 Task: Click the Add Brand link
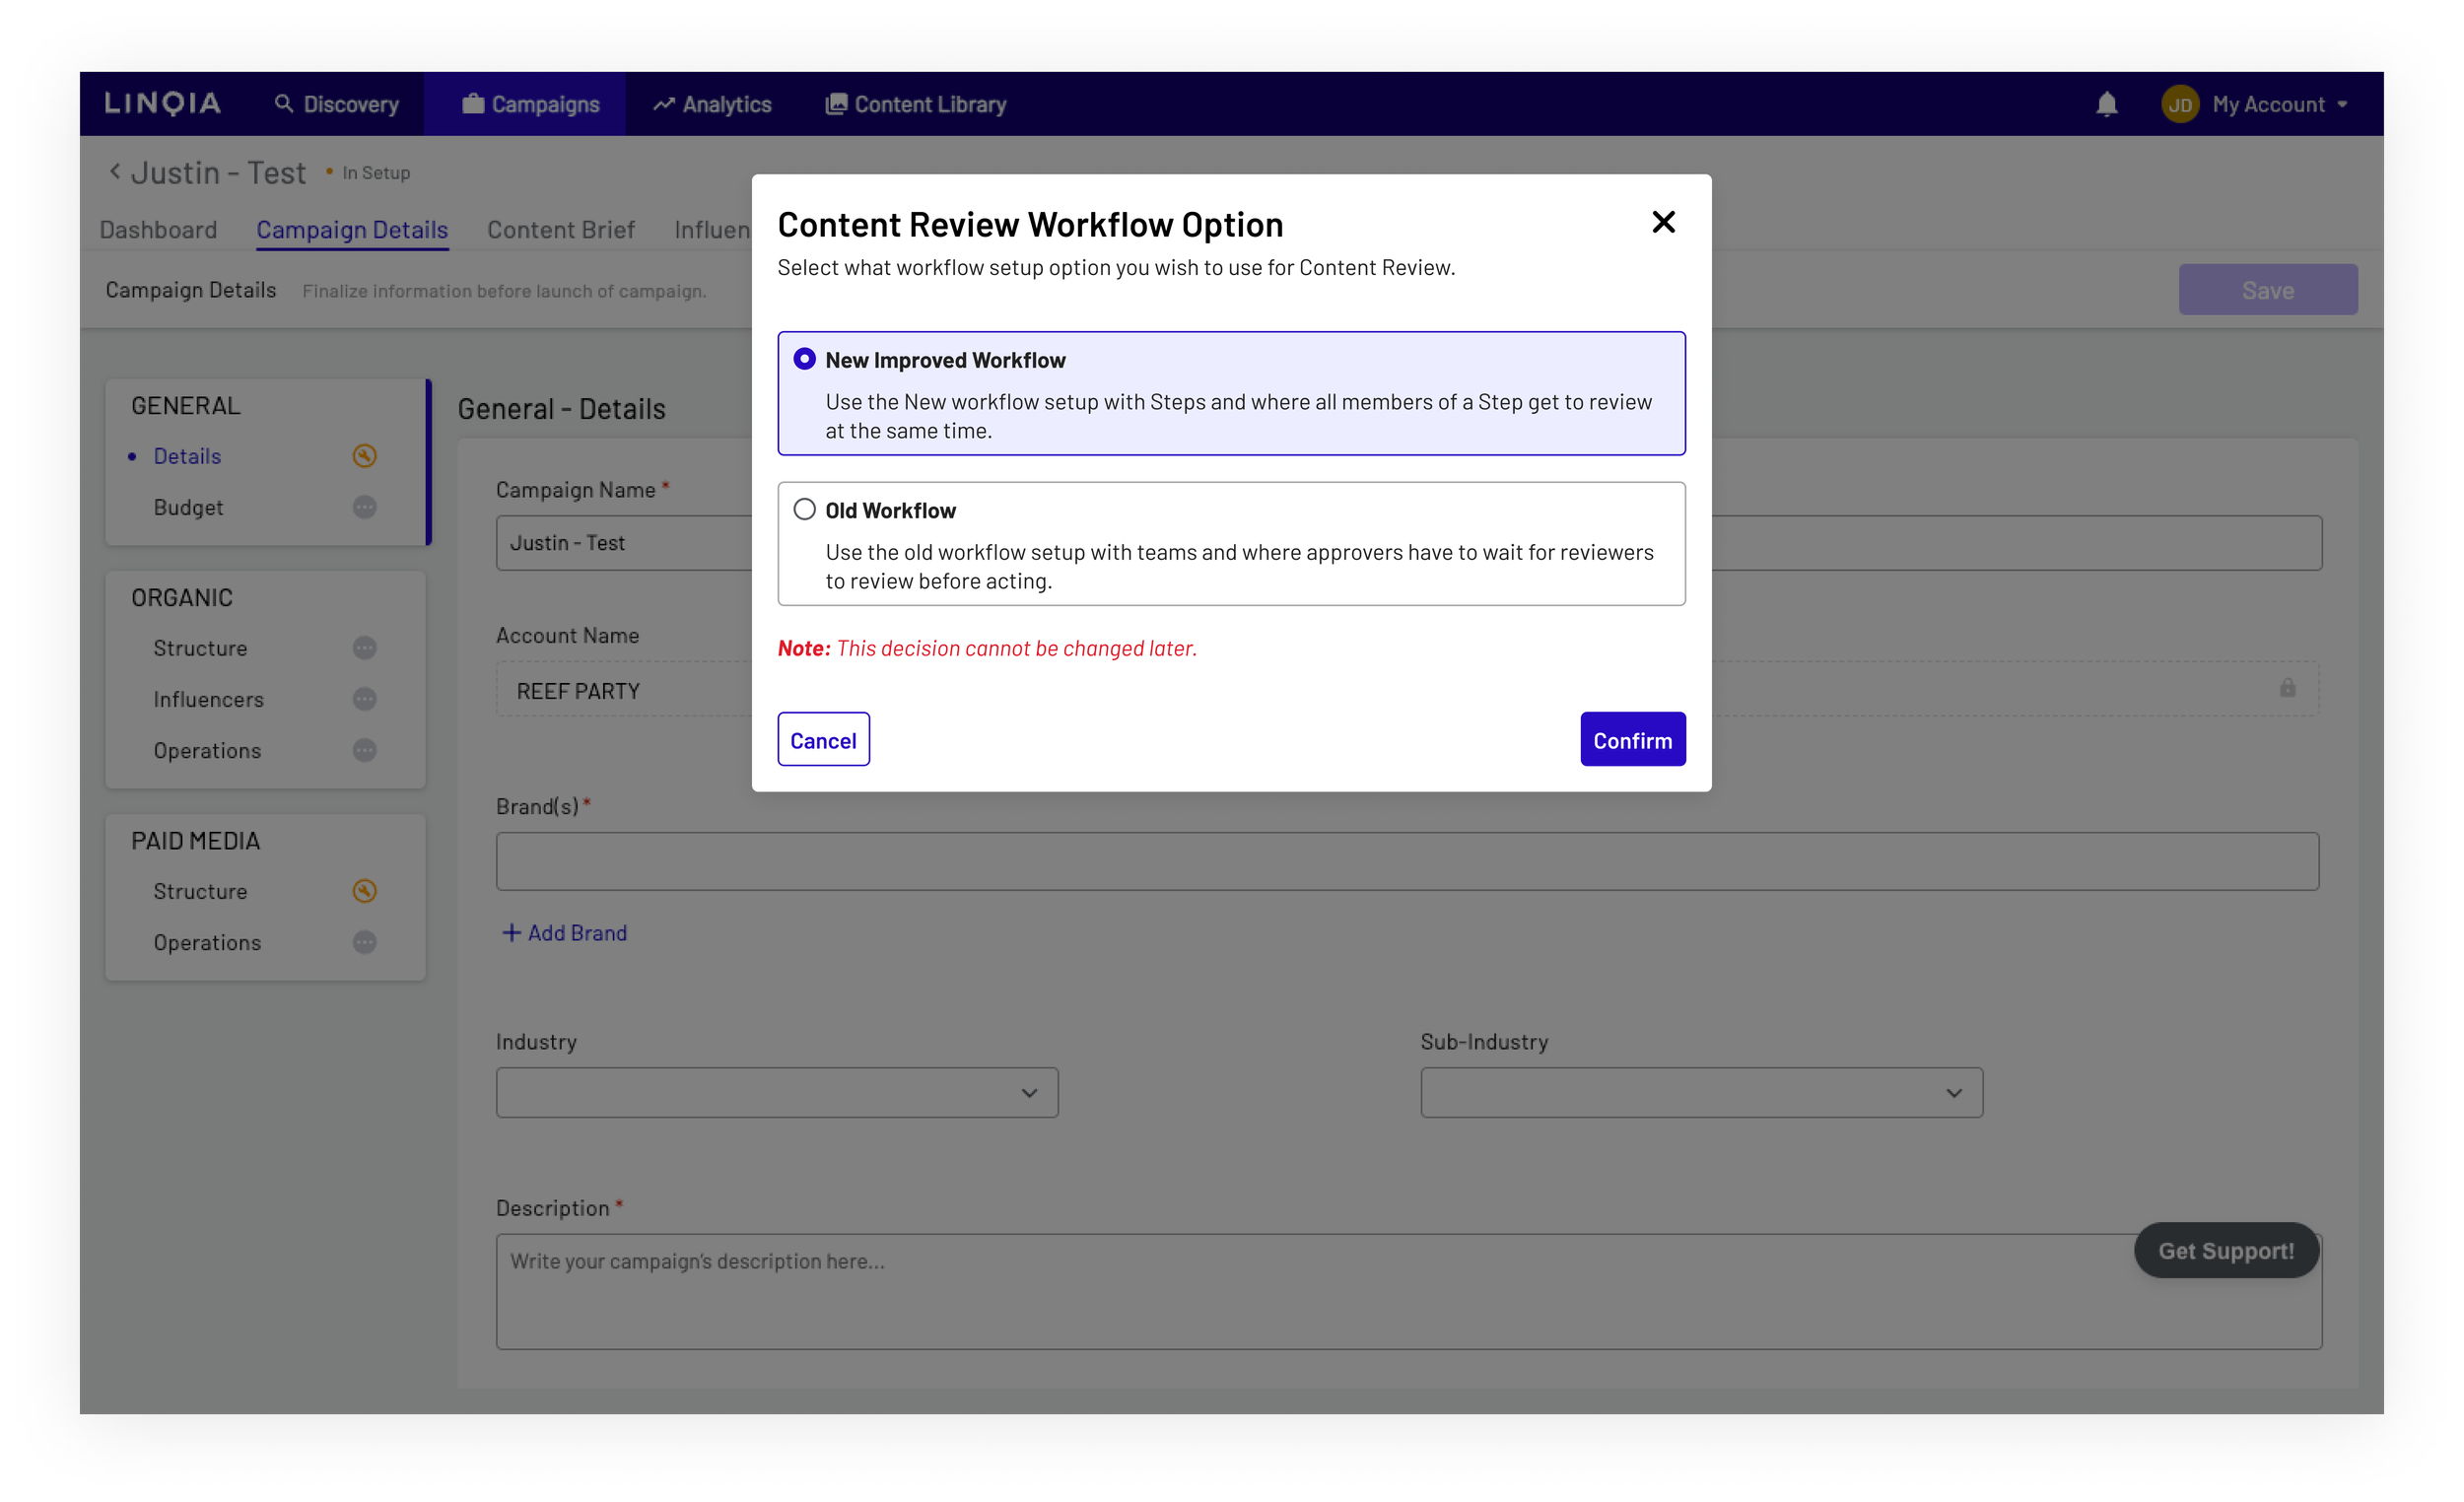564,933
